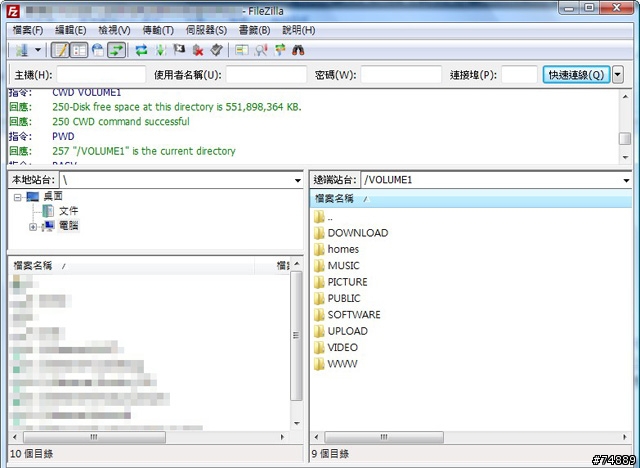
Task: Click the local file list horizontal scrollbar
Action: coord(94,437)
